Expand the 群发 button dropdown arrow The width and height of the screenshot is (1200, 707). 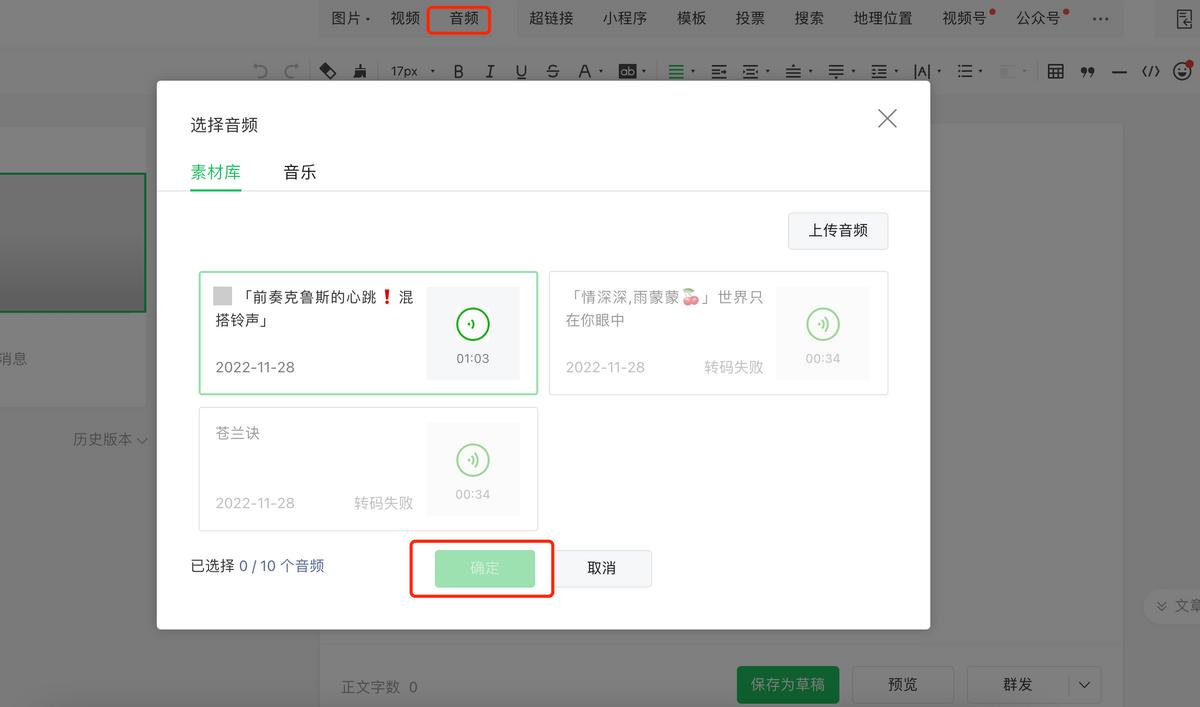click(1083, 684)
